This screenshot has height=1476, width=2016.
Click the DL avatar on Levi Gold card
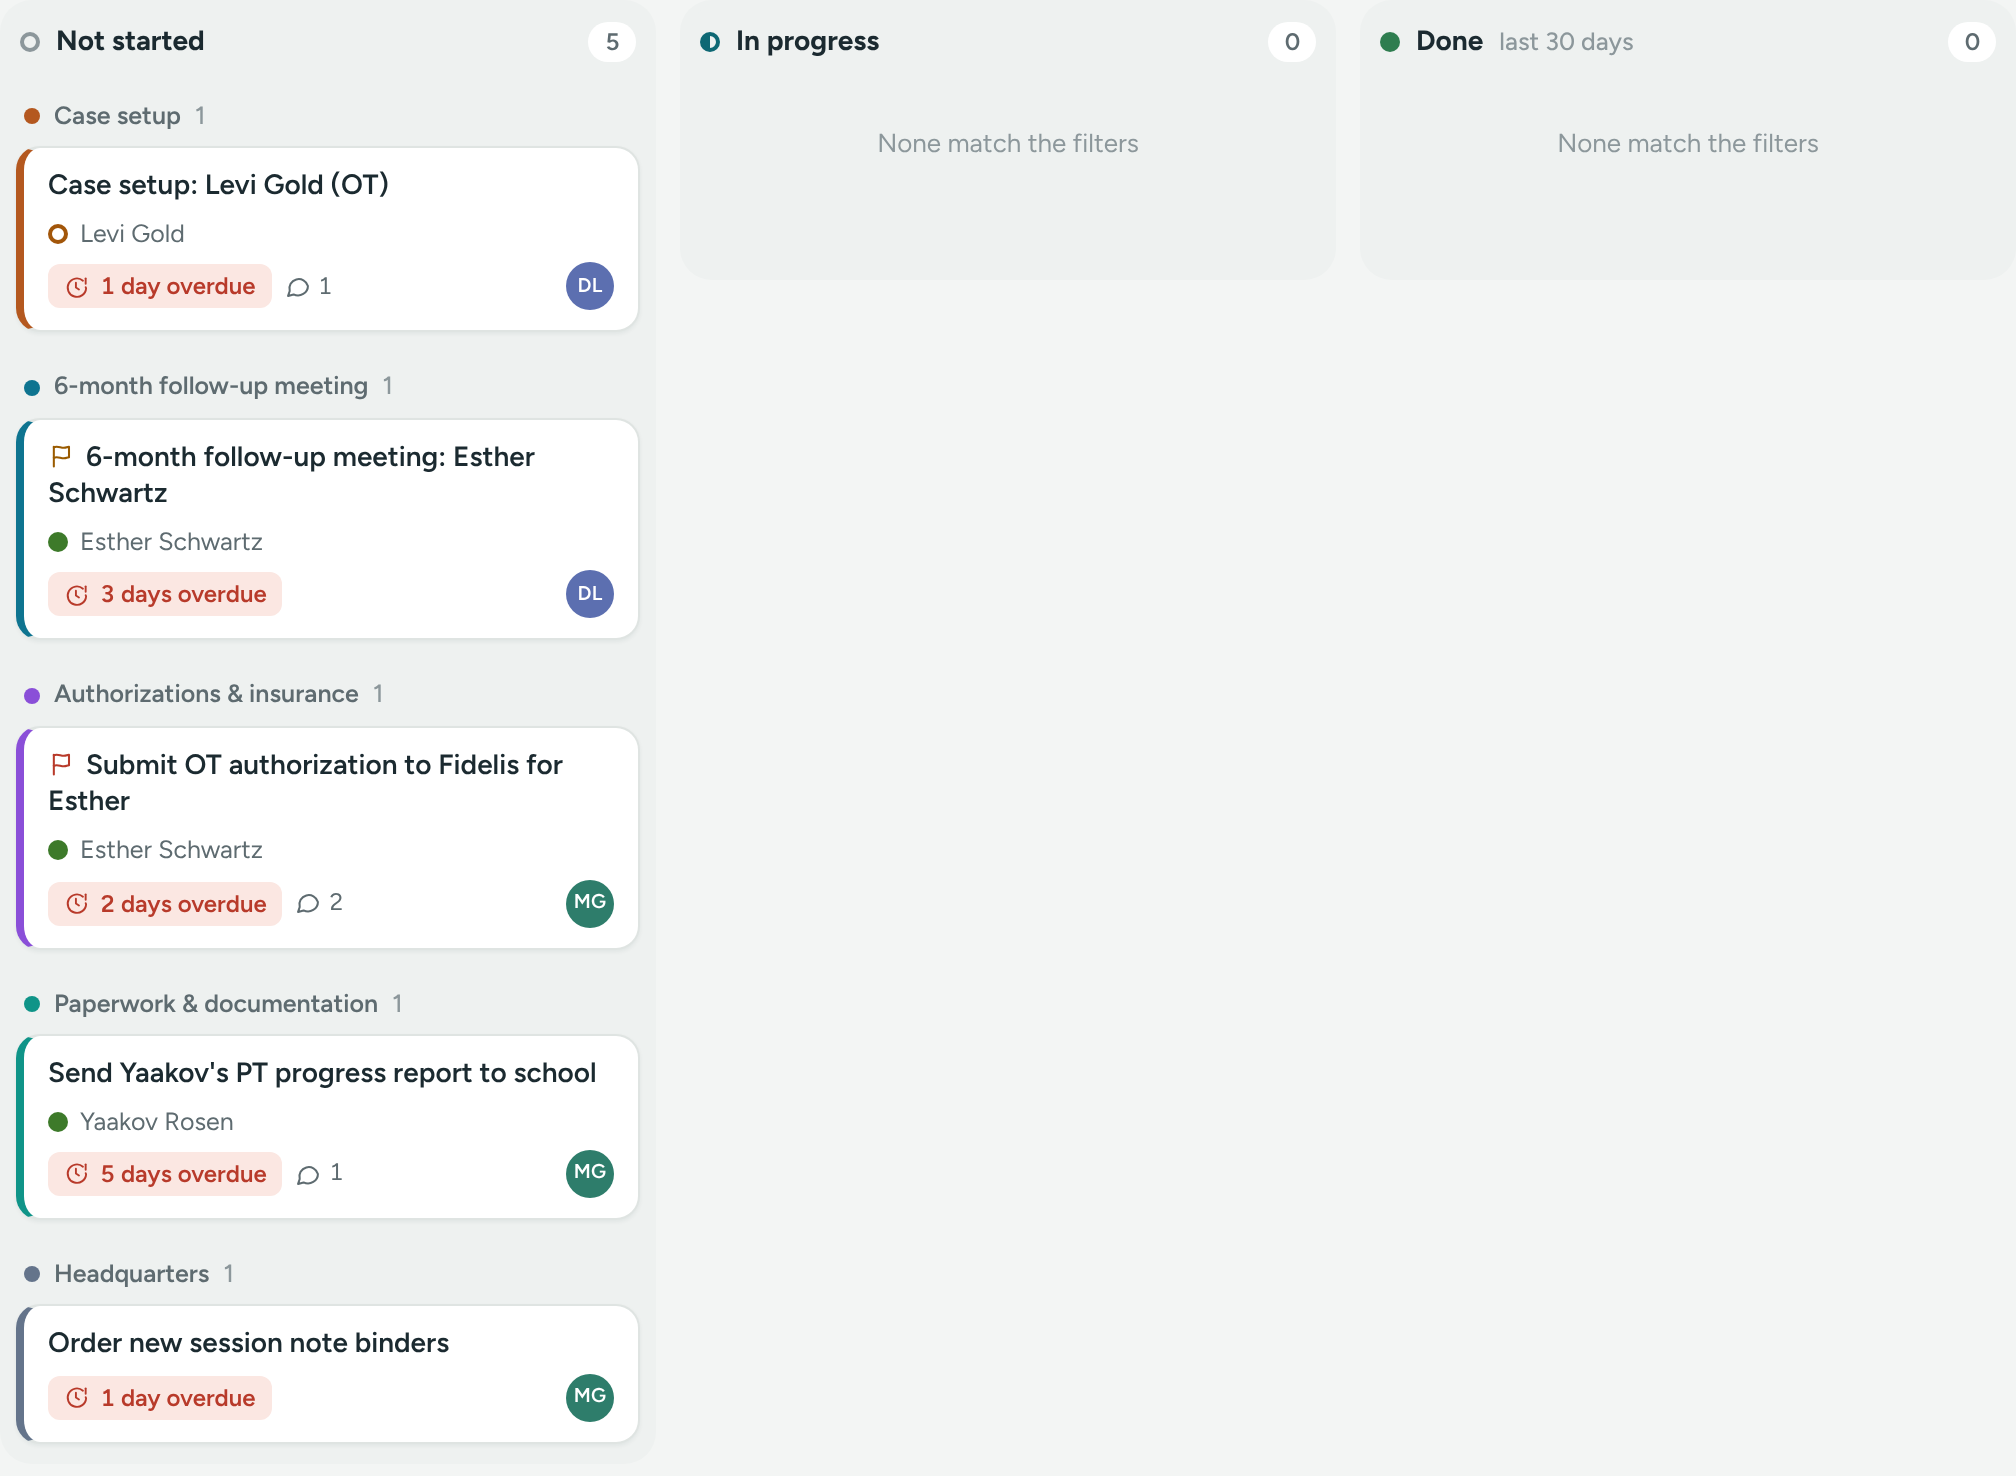pyautogui.click(x=590, y=286)
